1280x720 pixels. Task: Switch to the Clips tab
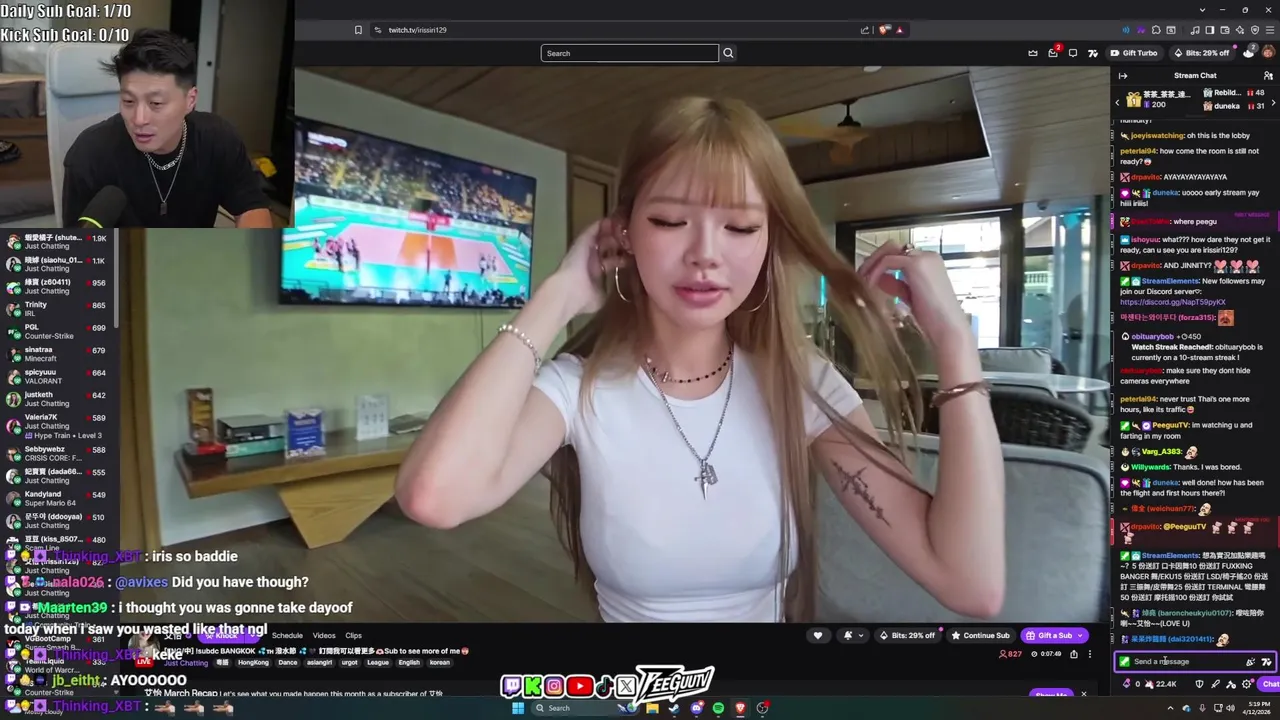point(354,635)
